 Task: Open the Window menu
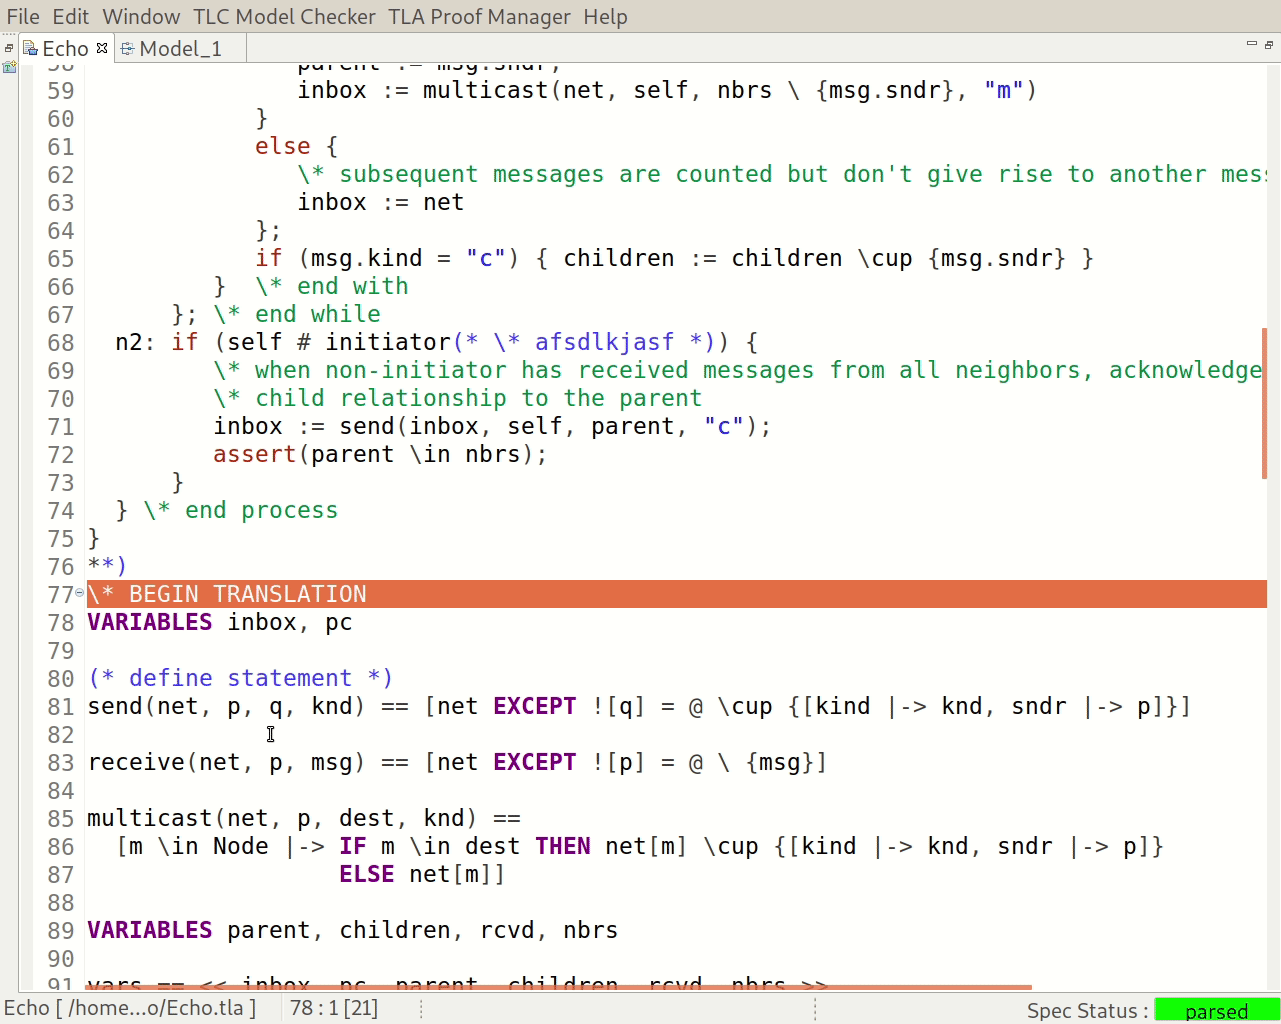(x=141, y=17)
